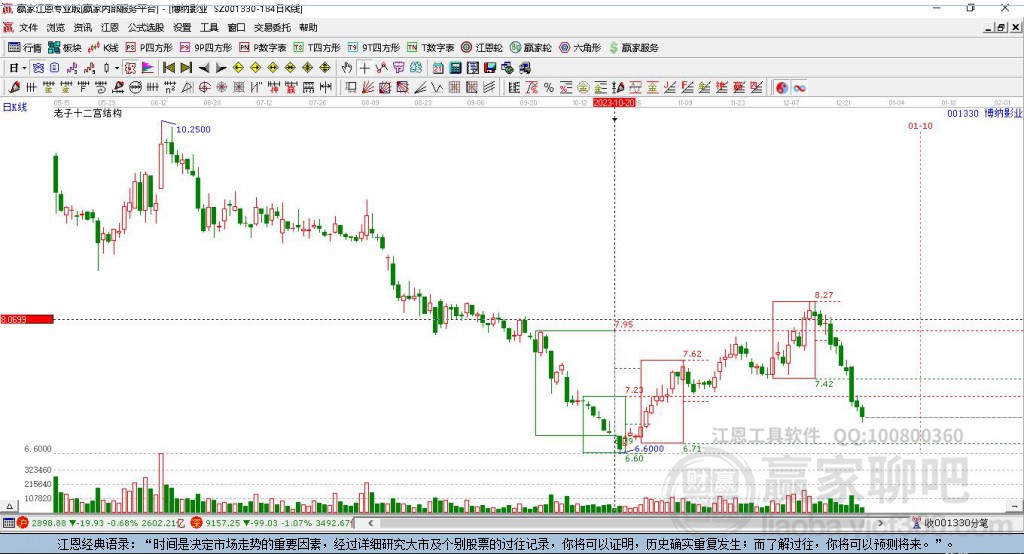Viewport: 1024px width, 554px height.
Task: Click the scrollbar right arrow
Action: click(x=880, y=523)
